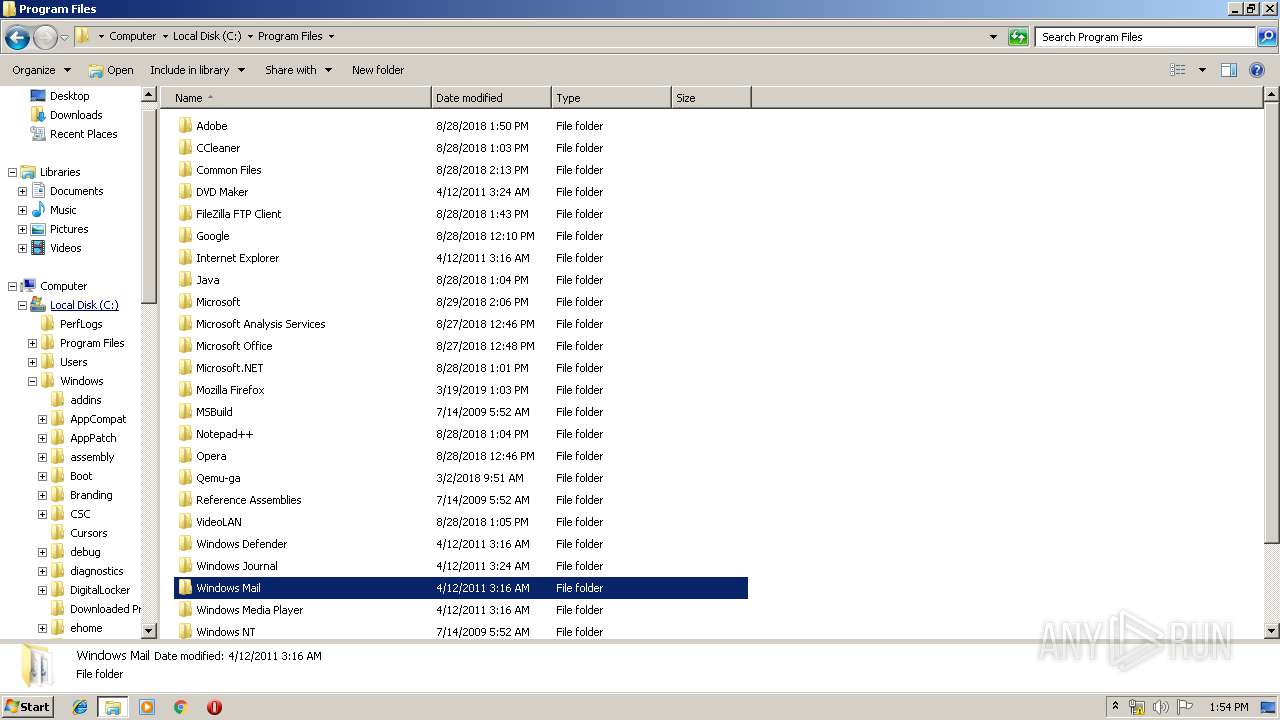Sort by the Size column header
Screen dimensions: 1280x720
pos(711,98)
